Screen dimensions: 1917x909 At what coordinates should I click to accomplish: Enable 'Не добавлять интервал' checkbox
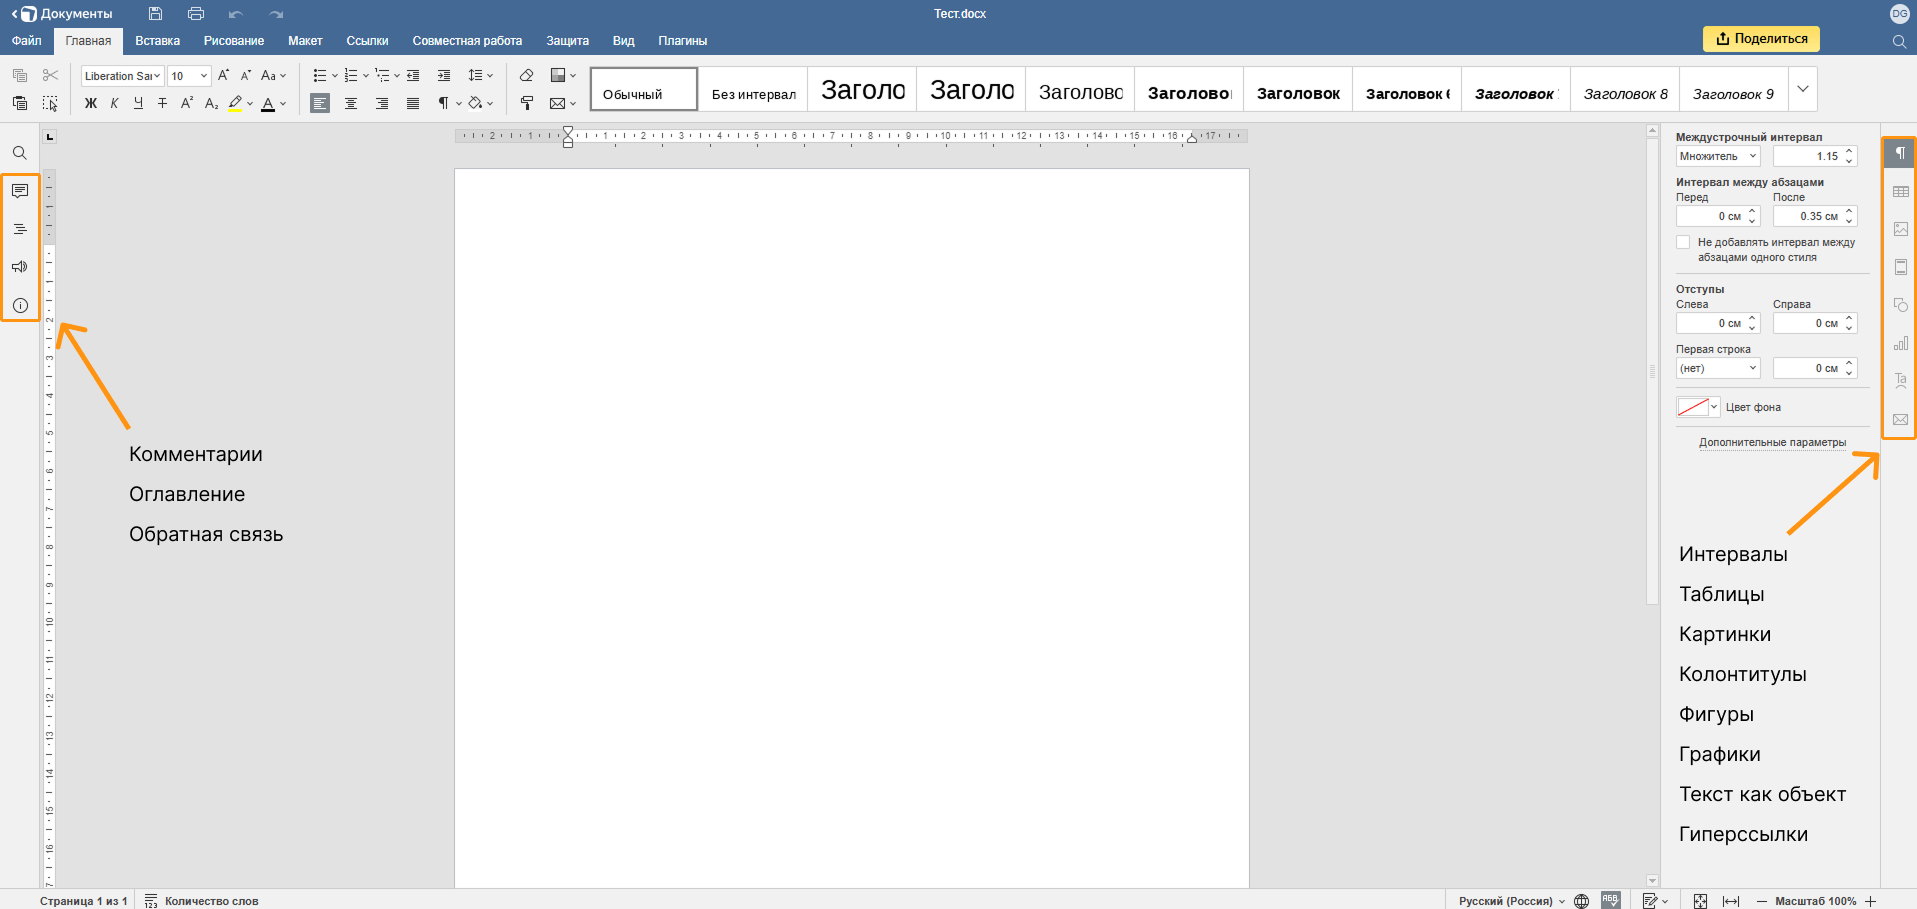point(1683,242)
